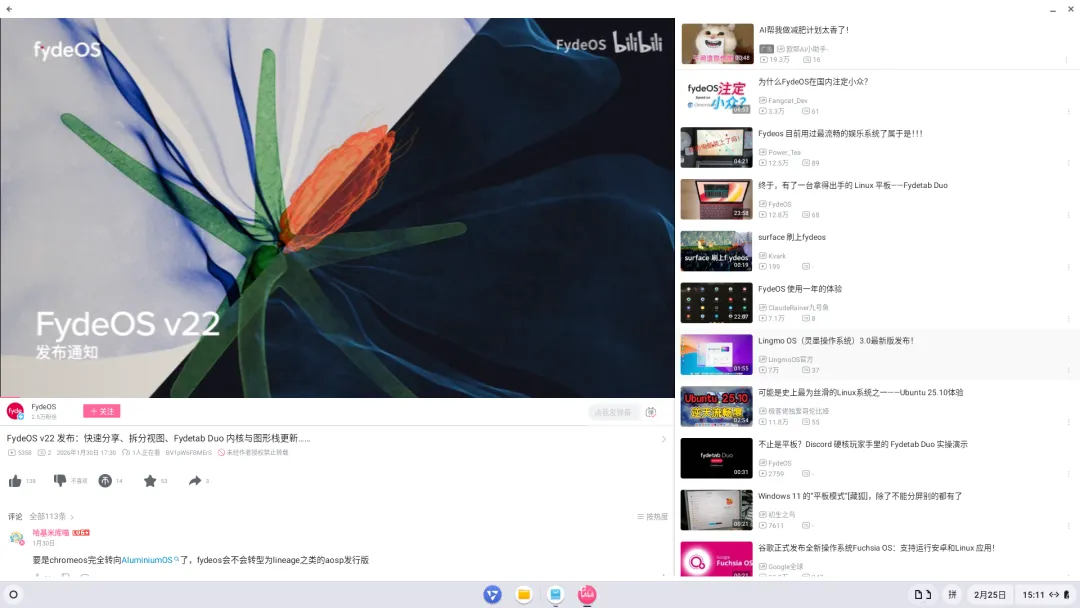The image size is (1080, 608).
Task: Change comment sorting via 按热度
Action: [652, 516]
